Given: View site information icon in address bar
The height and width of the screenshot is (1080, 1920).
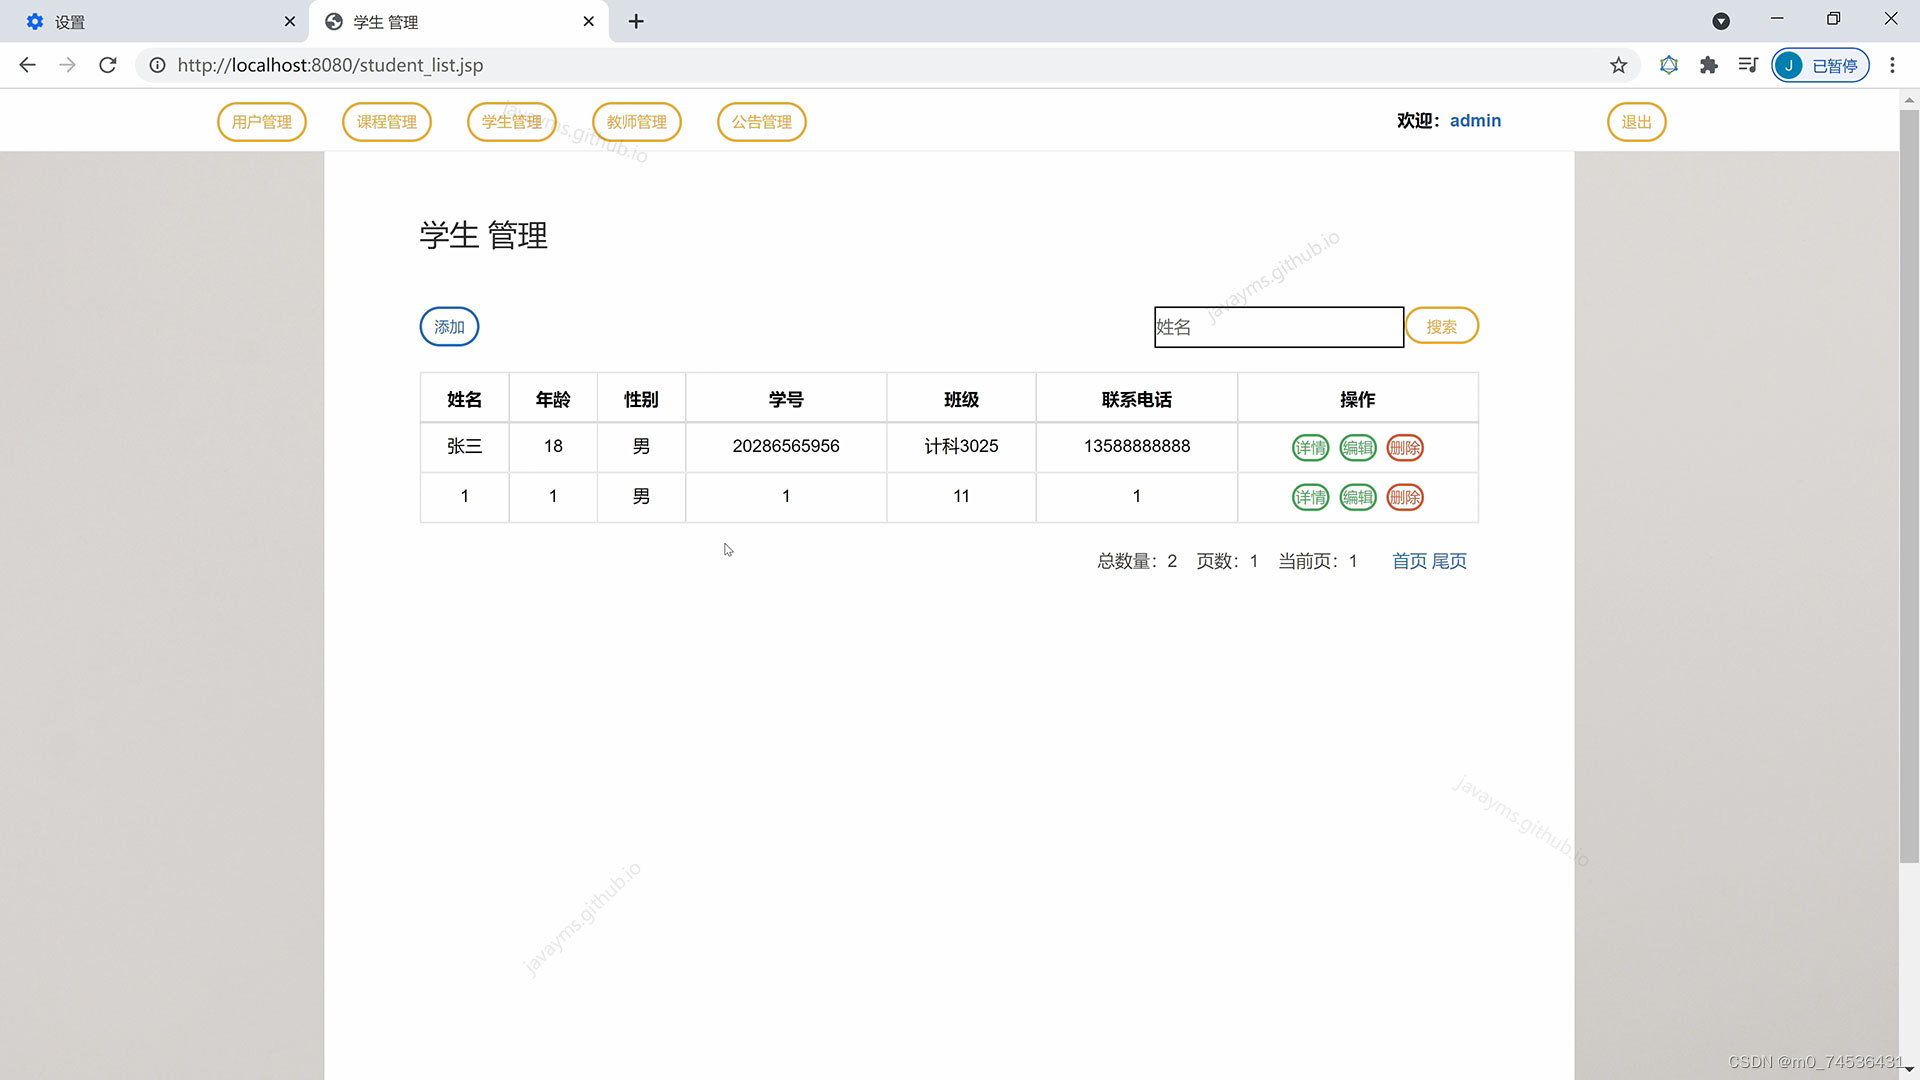Looking at the screenshot, I should pos(157,65).
